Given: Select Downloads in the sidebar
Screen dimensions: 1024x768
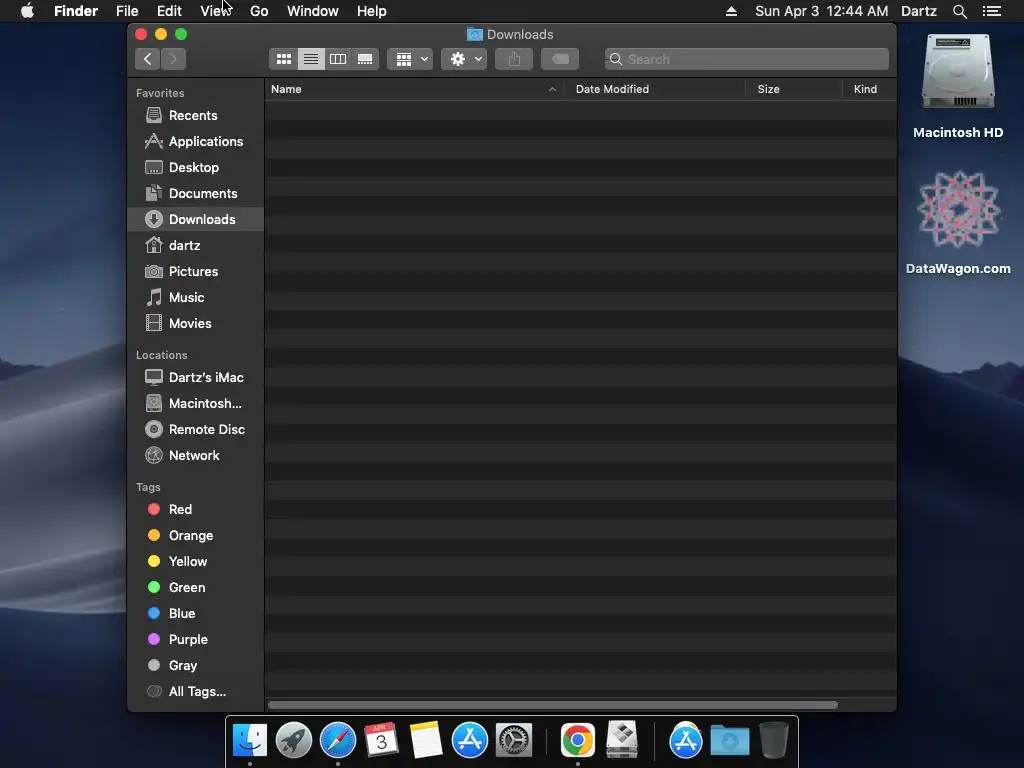Looking at the screenshot, I should 195,219.
